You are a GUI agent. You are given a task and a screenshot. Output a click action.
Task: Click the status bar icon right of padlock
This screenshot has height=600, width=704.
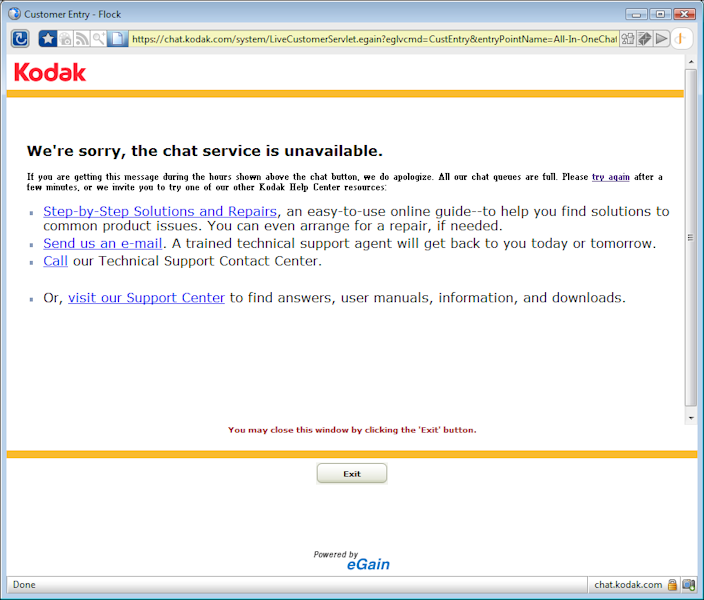pyautogui.click(x=689, y=584)
